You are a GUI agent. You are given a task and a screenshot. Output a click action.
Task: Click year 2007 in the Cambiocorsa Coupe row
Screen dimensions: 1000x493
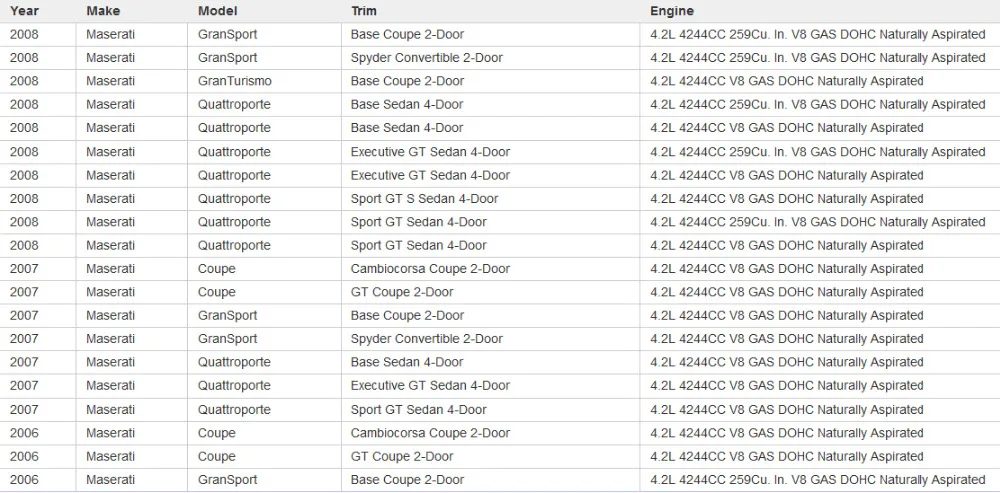[x=24, y=269]
